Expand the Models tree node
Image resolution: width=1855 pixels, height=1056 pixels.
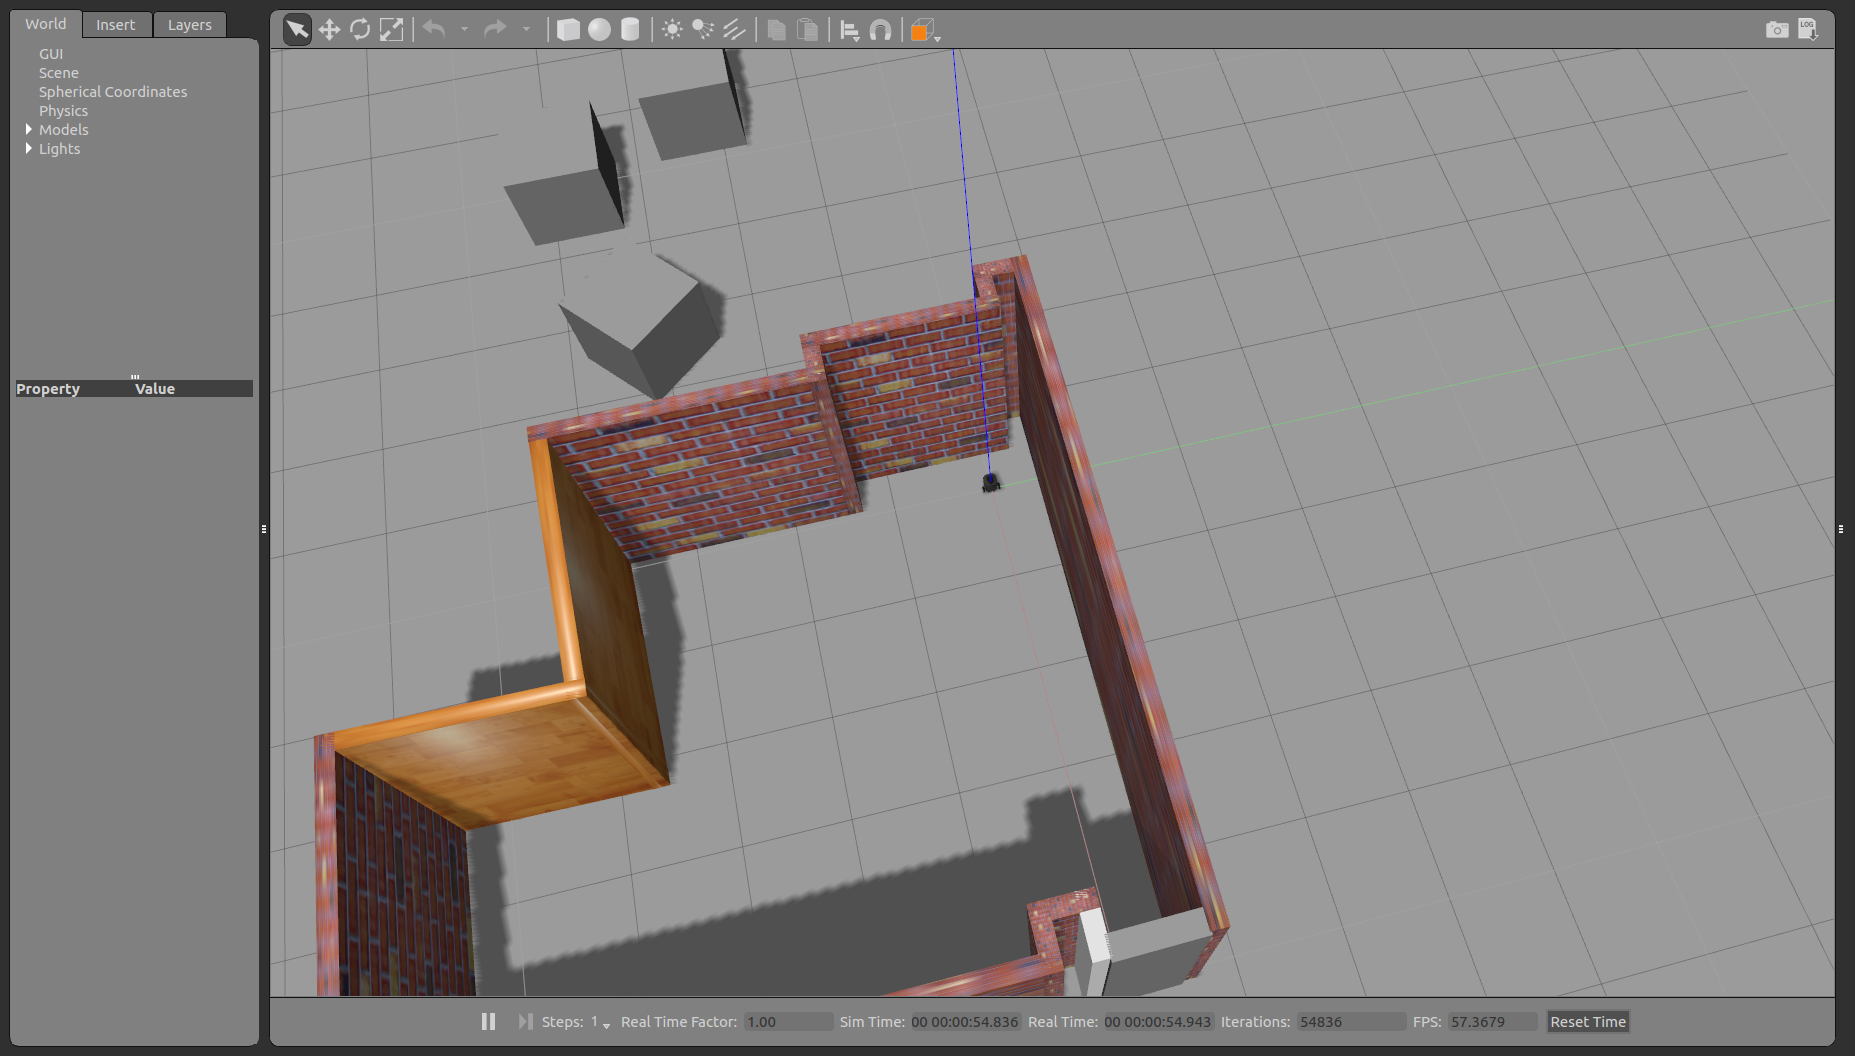(x=29, y=130)
